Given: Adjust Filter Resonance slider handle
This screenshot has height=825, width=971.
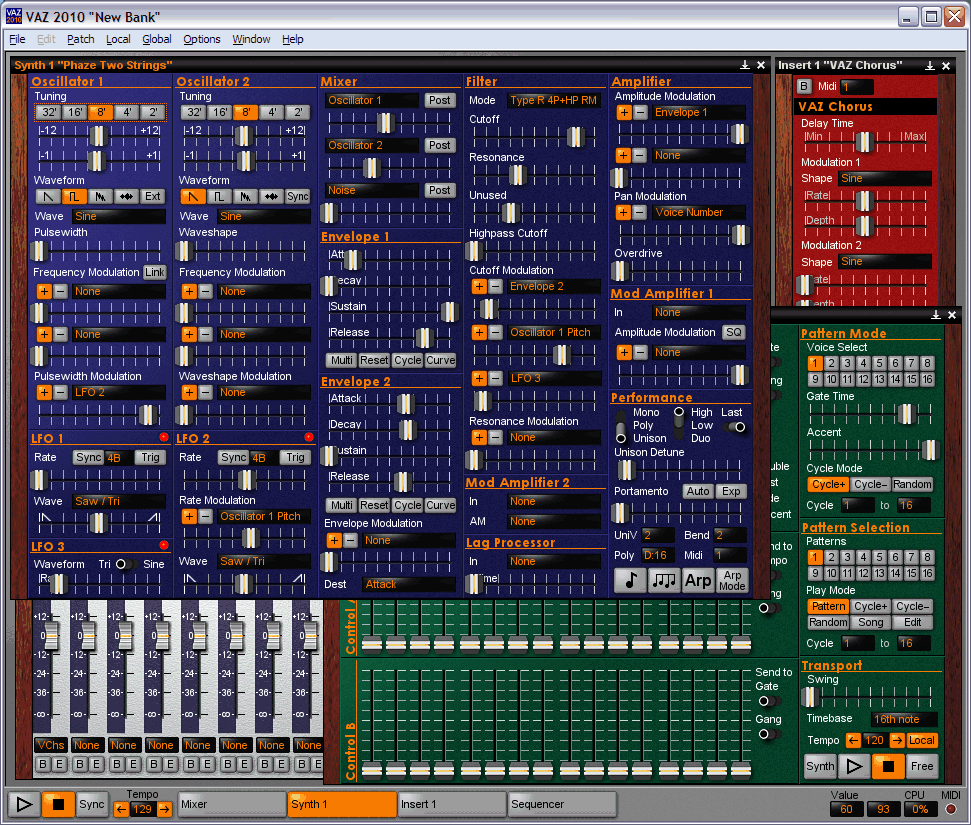Looking at the screenshot, I should click(517, 175).
